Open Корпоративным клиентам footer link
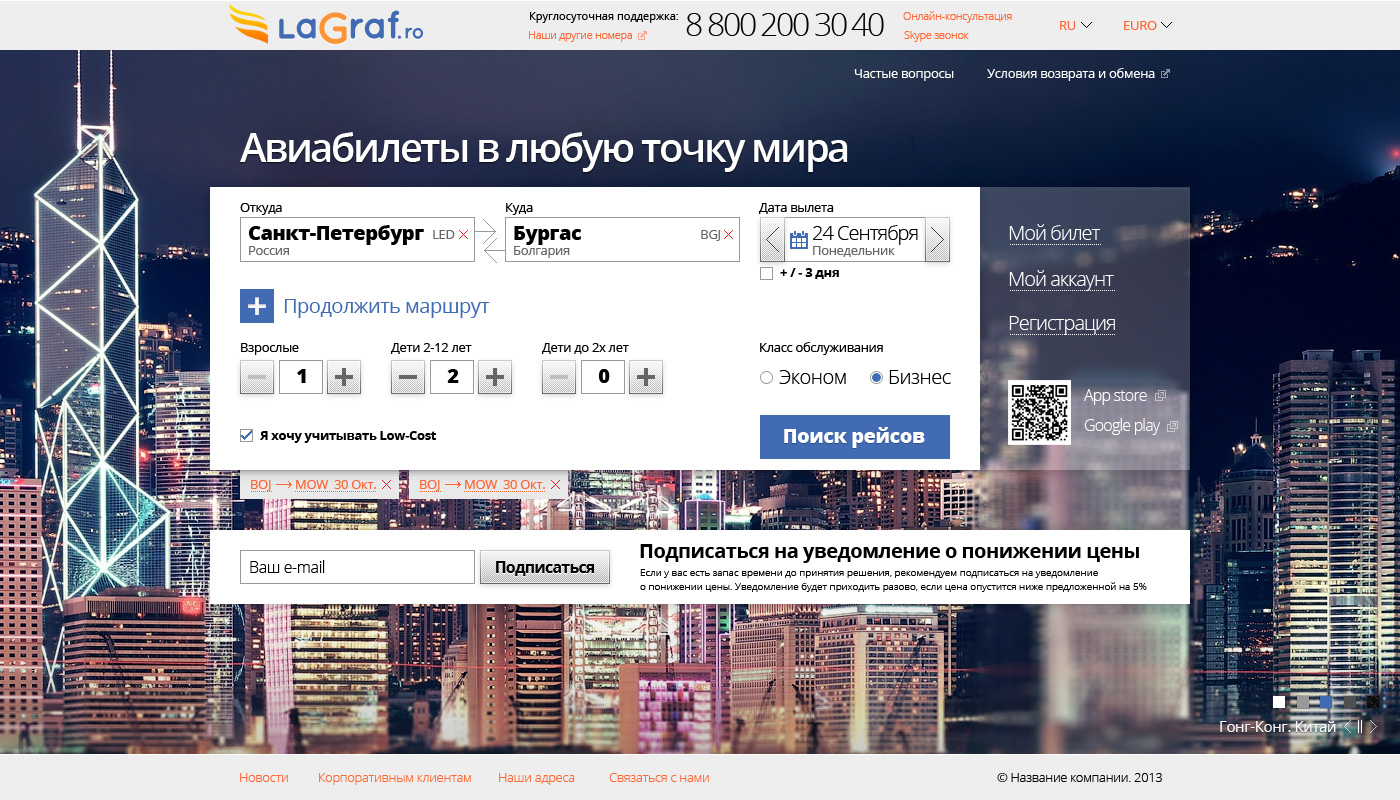This screenshot has width=1400, height=800. click(x=394, y=777)
